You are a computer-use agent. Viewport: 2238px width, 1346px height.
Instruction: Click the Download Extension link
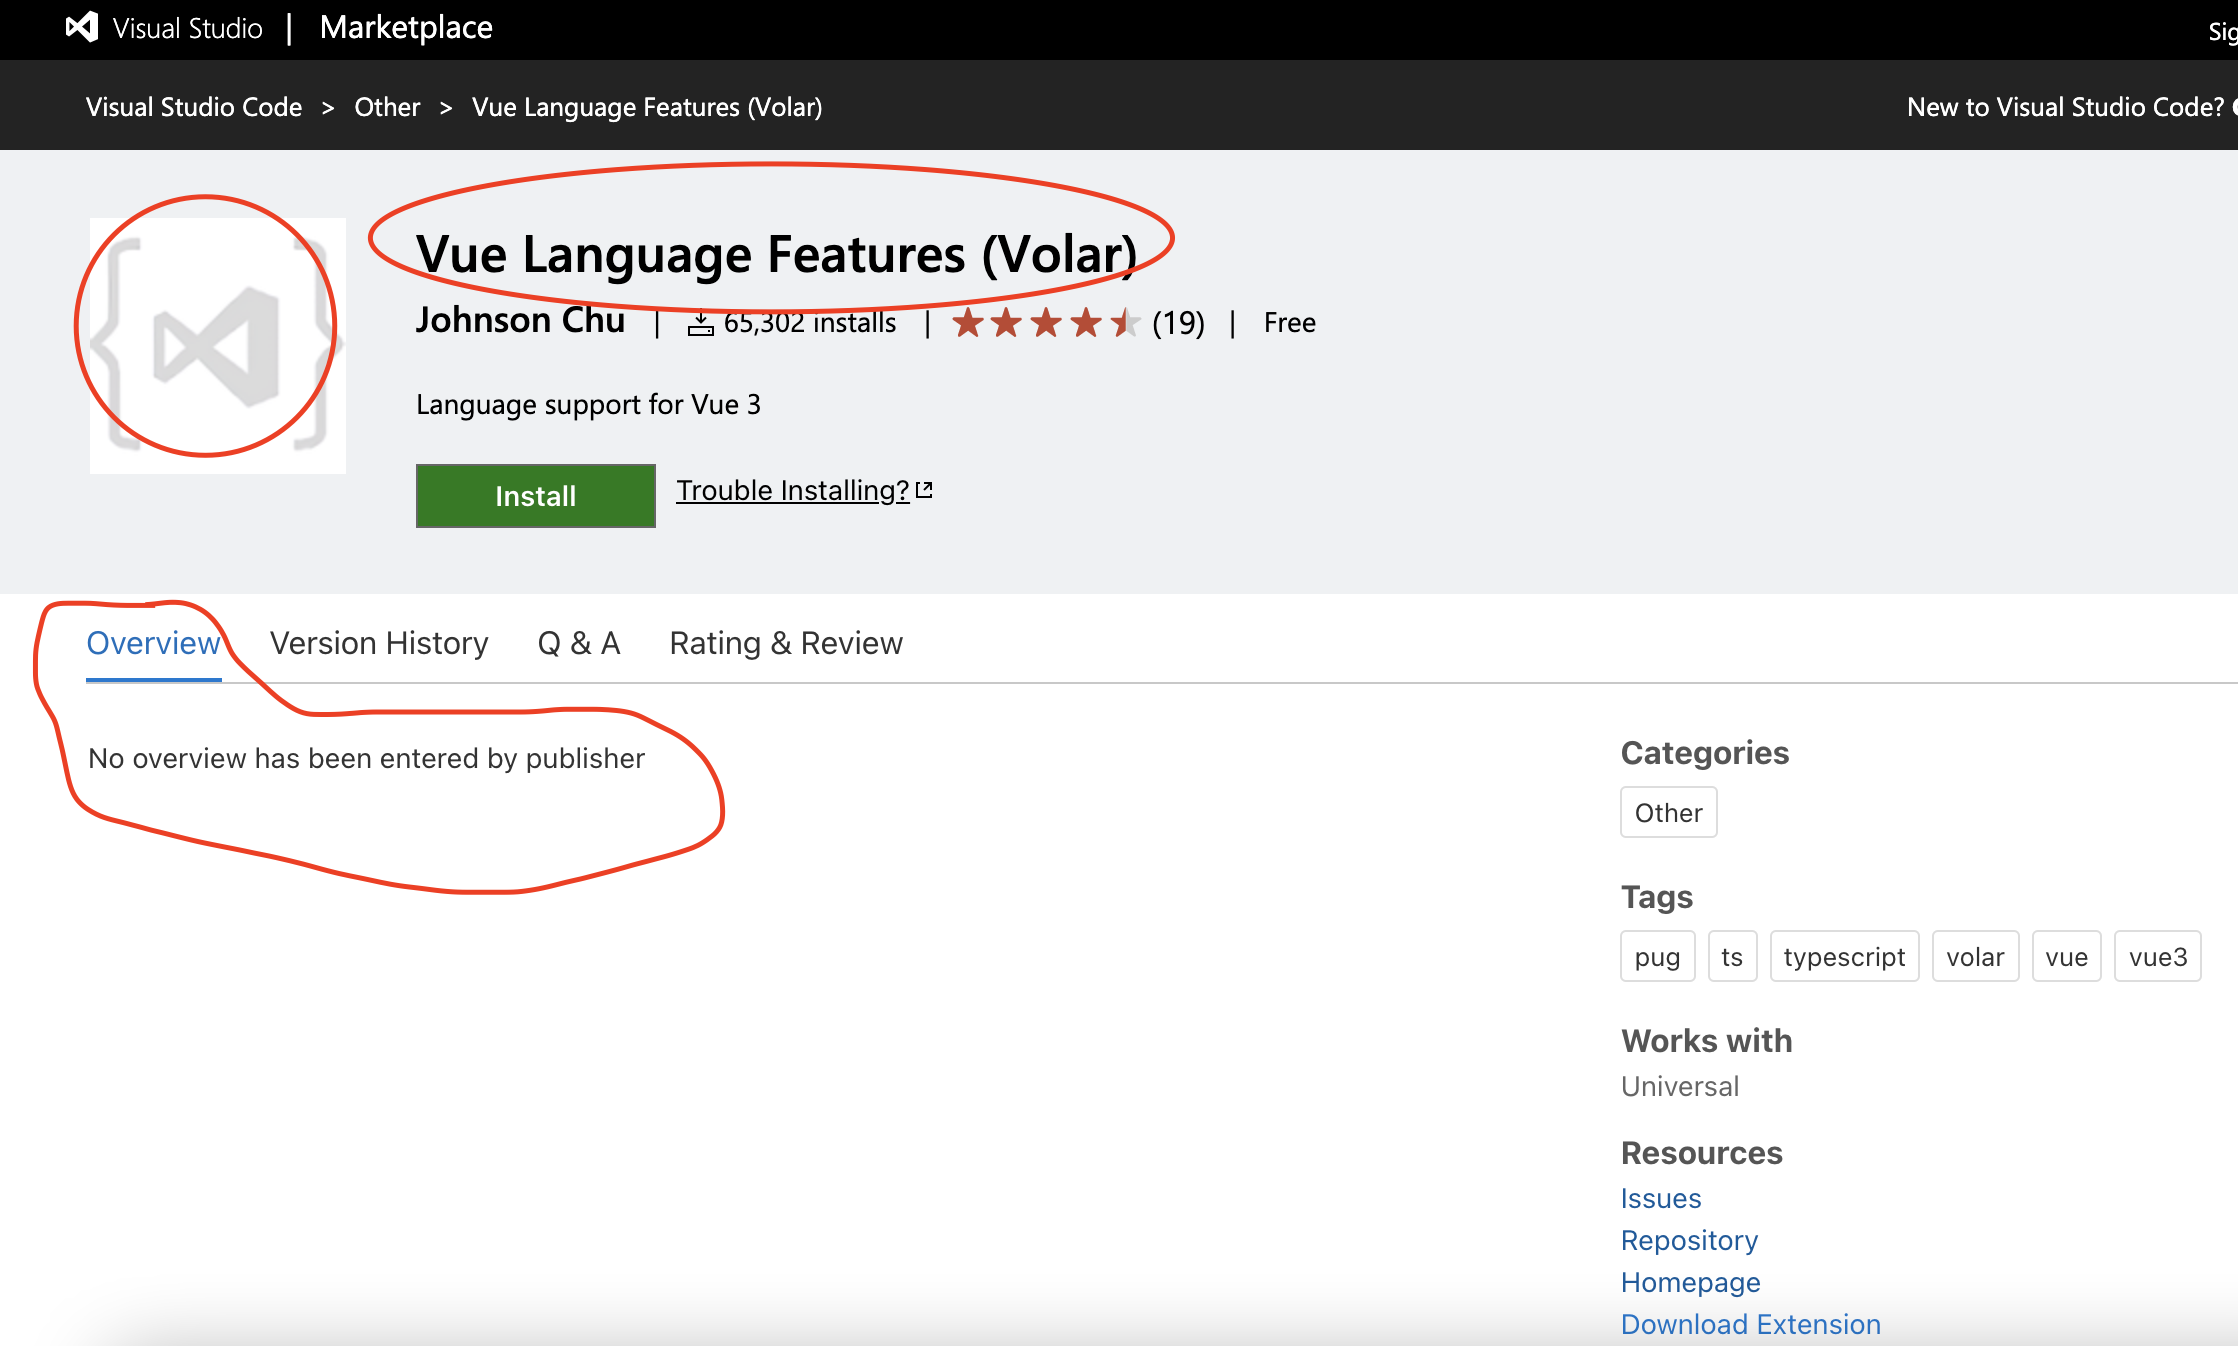tap(1750, 1324)
